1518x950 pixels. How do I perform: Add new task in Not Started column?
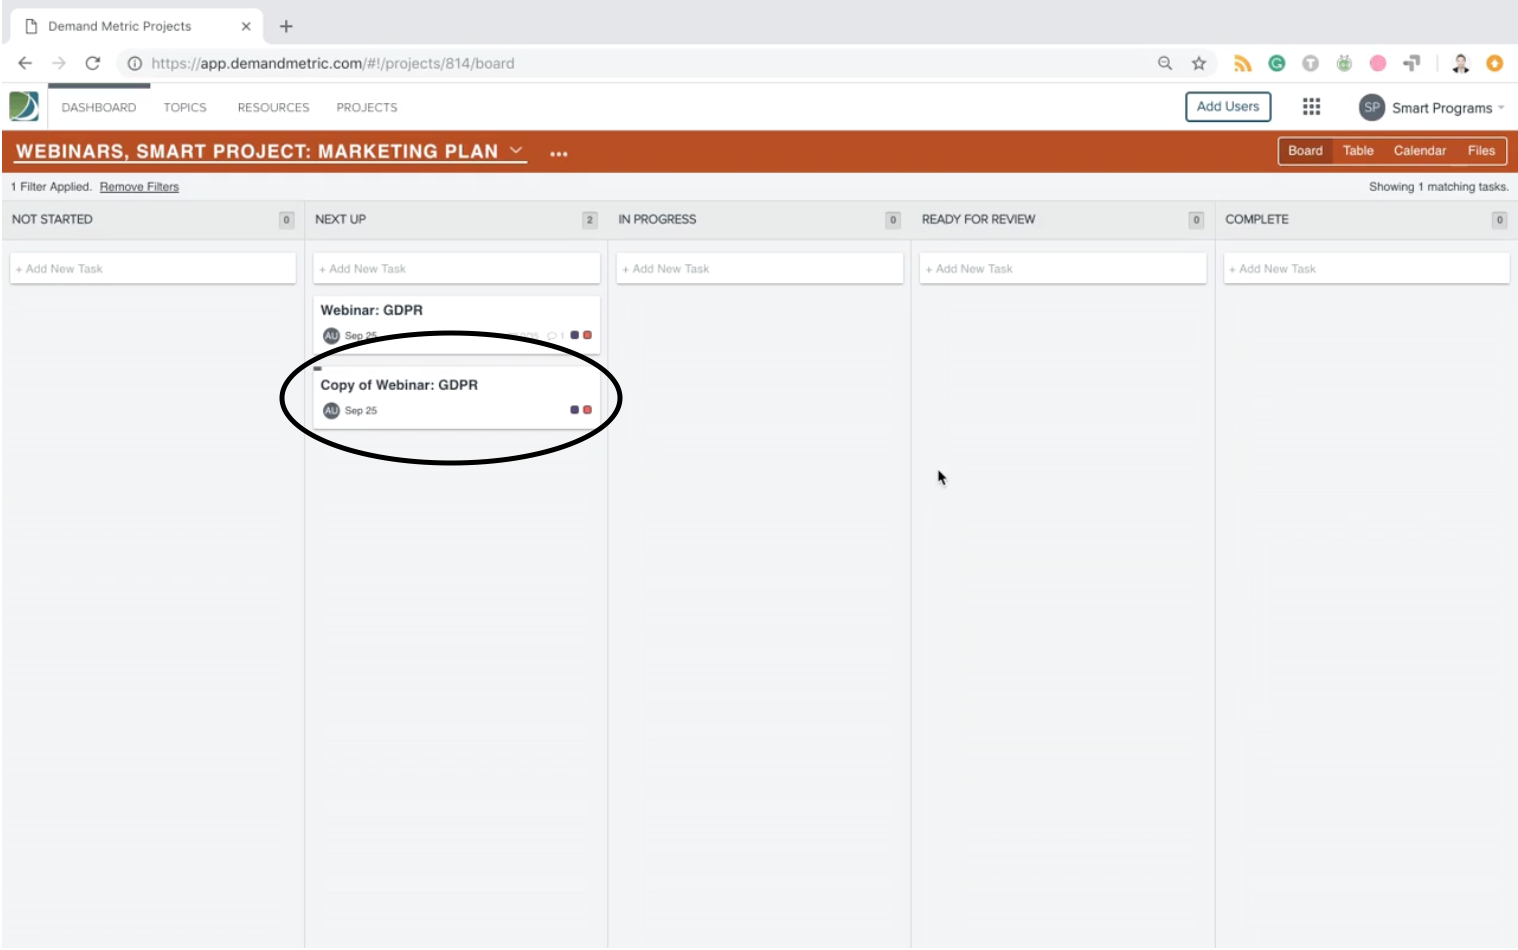pyautogui.click(x=153, y=269)
